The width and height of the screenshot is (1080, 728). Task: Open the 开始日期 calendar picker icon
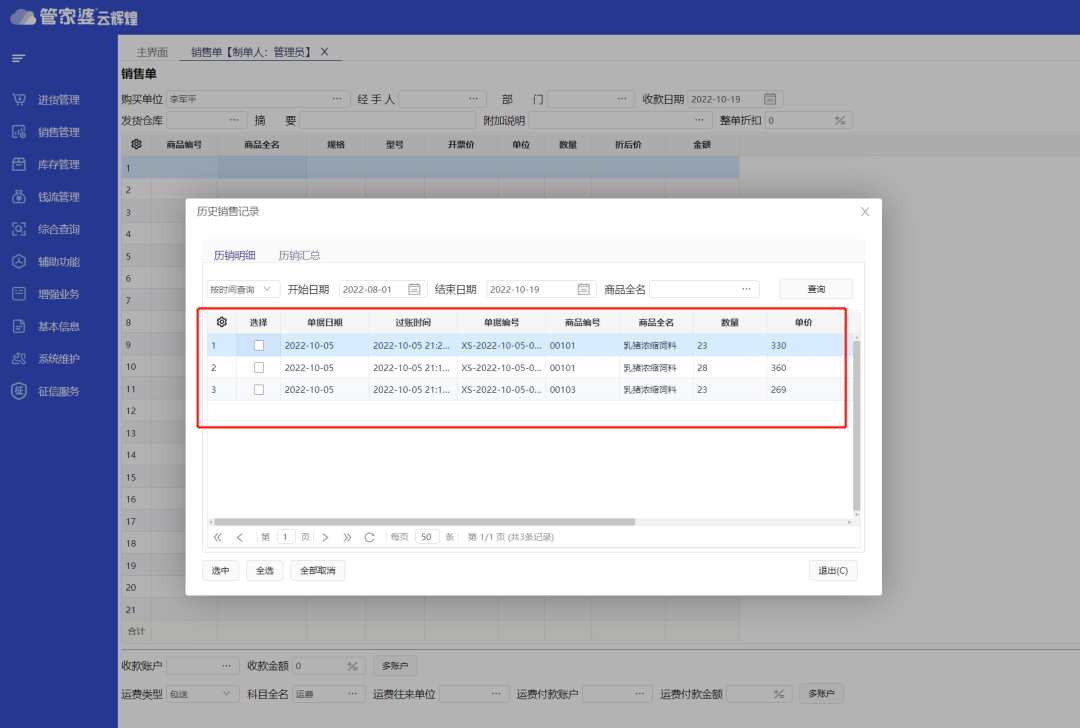point(414,289)
